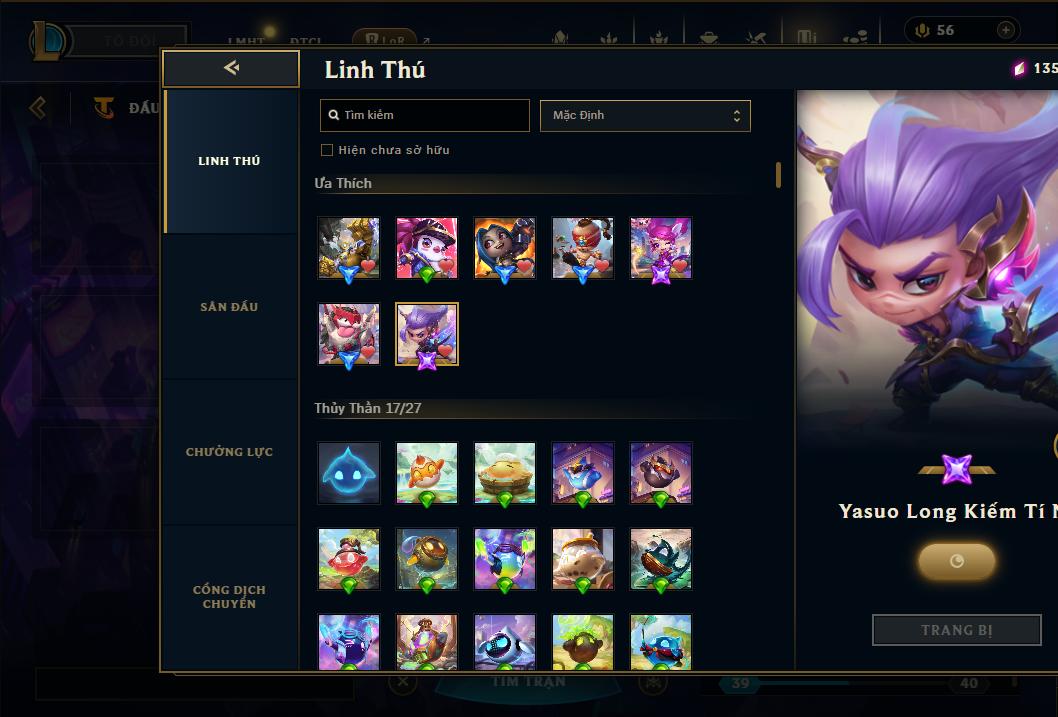Screen dimensions: 1058x717
Task: Pick the pie-shaped river sprite variant
Action: (505, 473)
